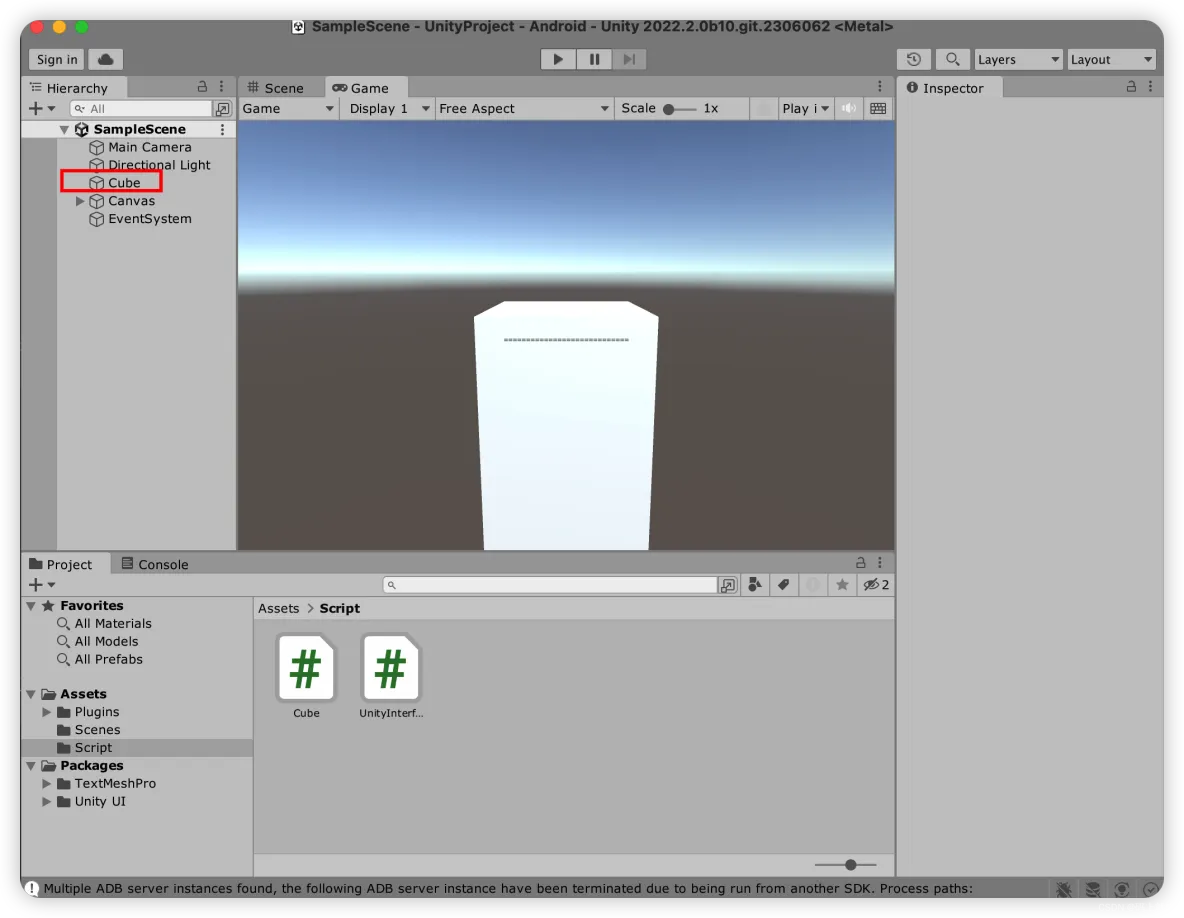Click Project search-by-type icon
The image size is (1184, 918).
728,585
